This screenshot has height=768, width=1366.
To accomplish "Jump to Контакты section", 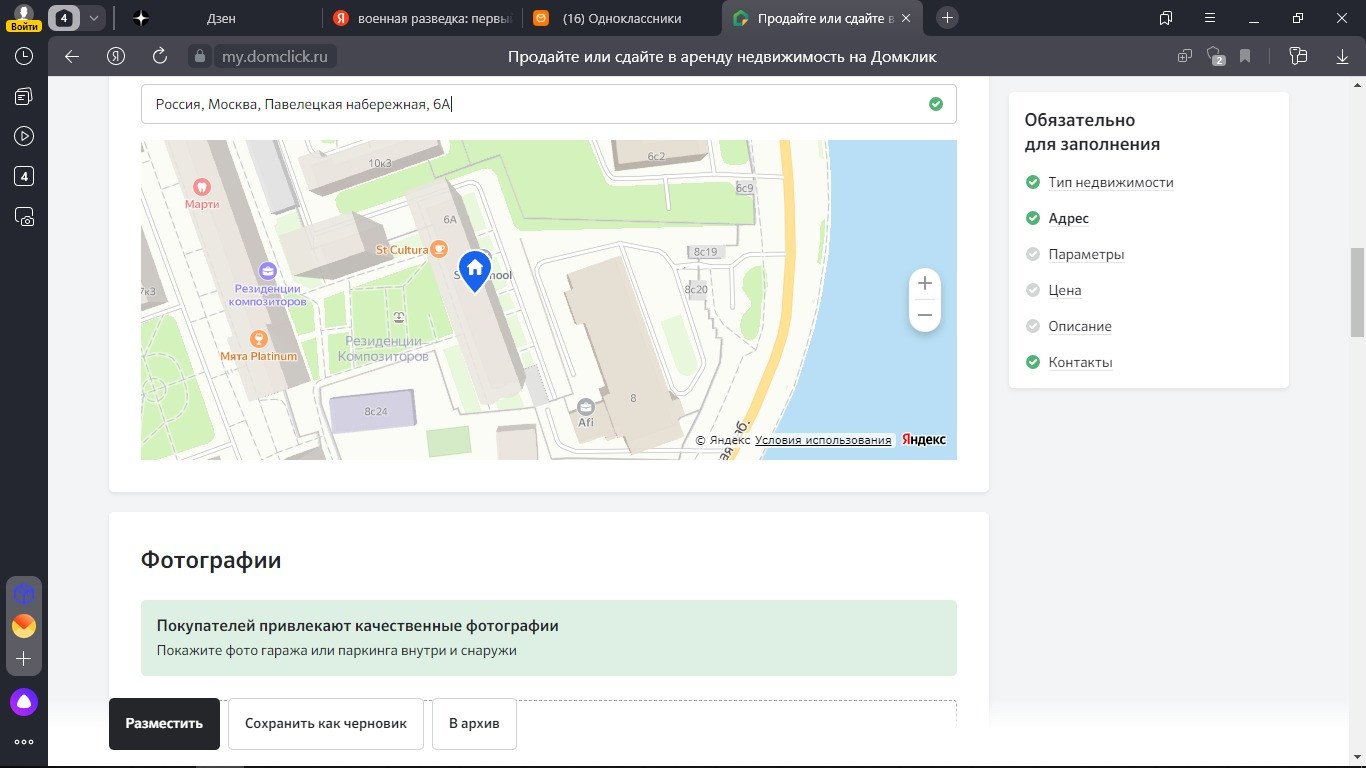I will (x=1080, y=362).
